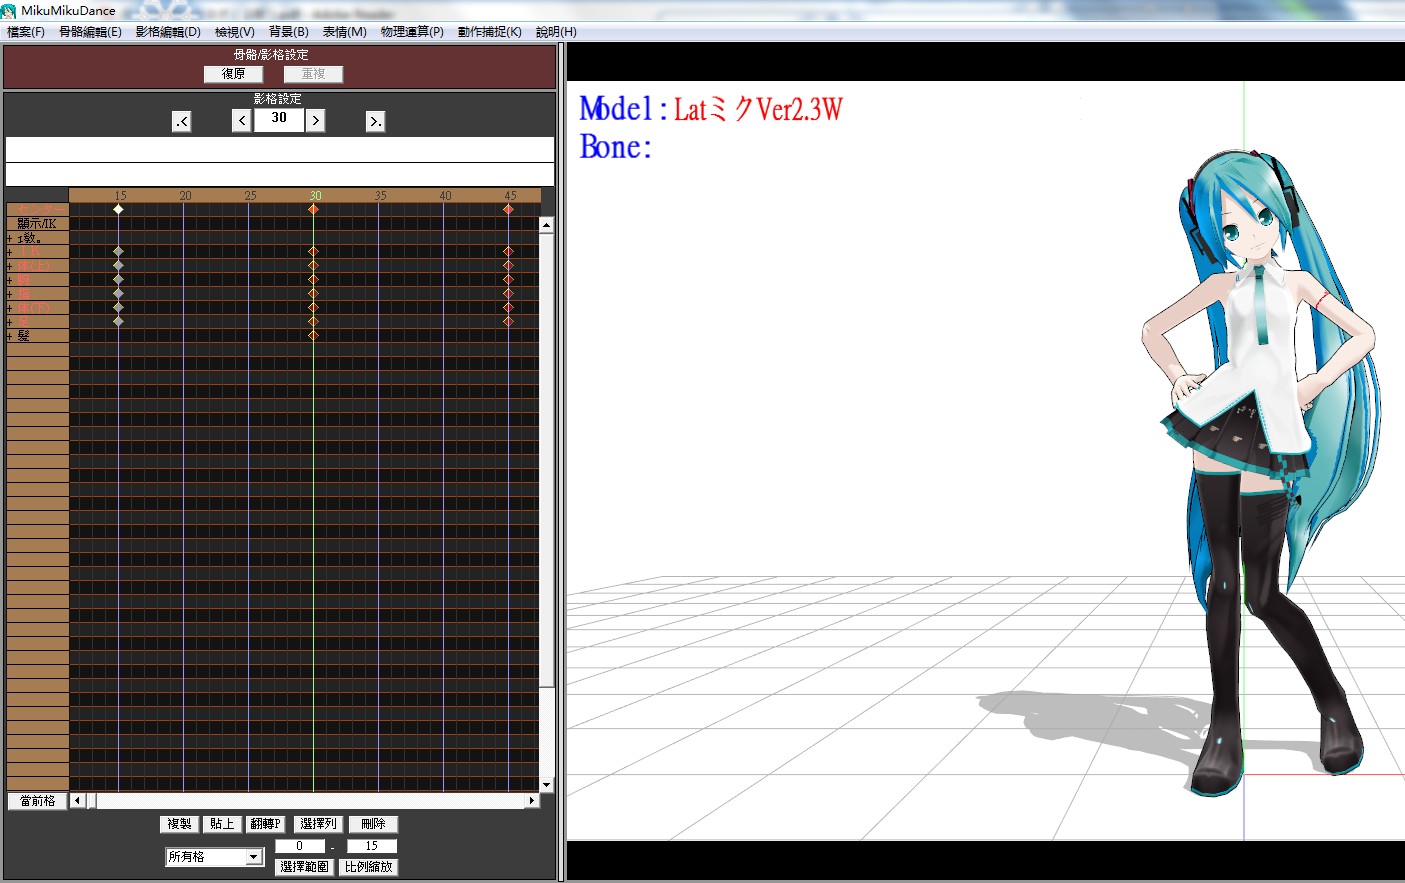Click the 當前格 button
Viewport: 1405px width, 883px height.
click(x=38, y=801)
